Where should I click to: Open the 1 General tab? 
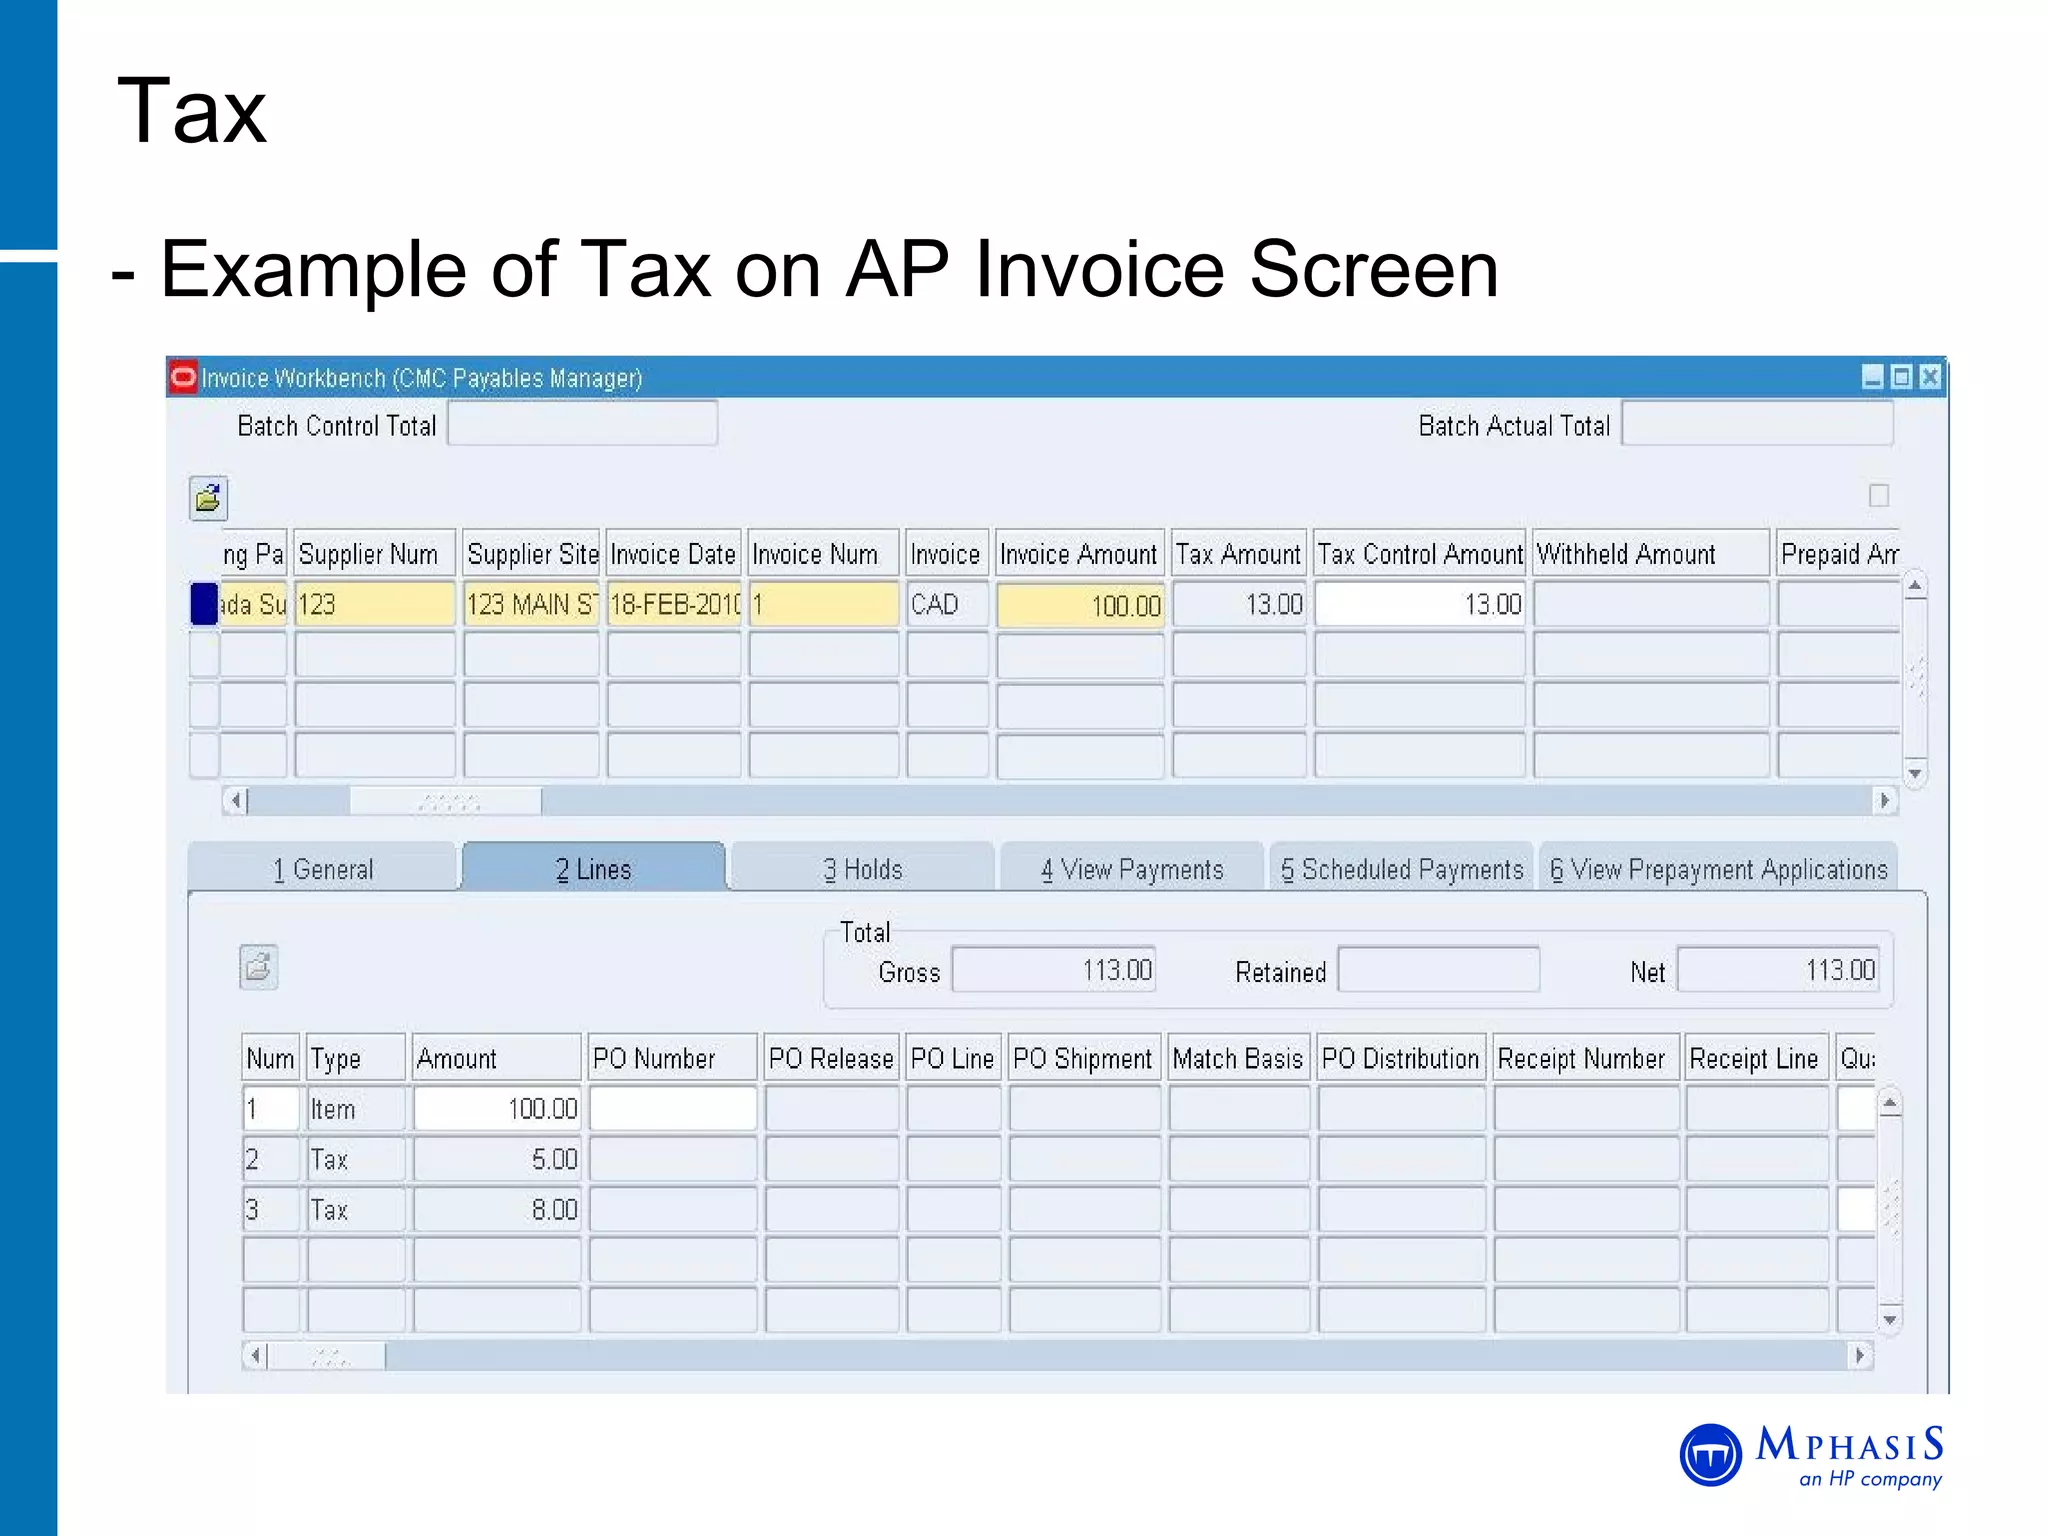pos(323,868)
